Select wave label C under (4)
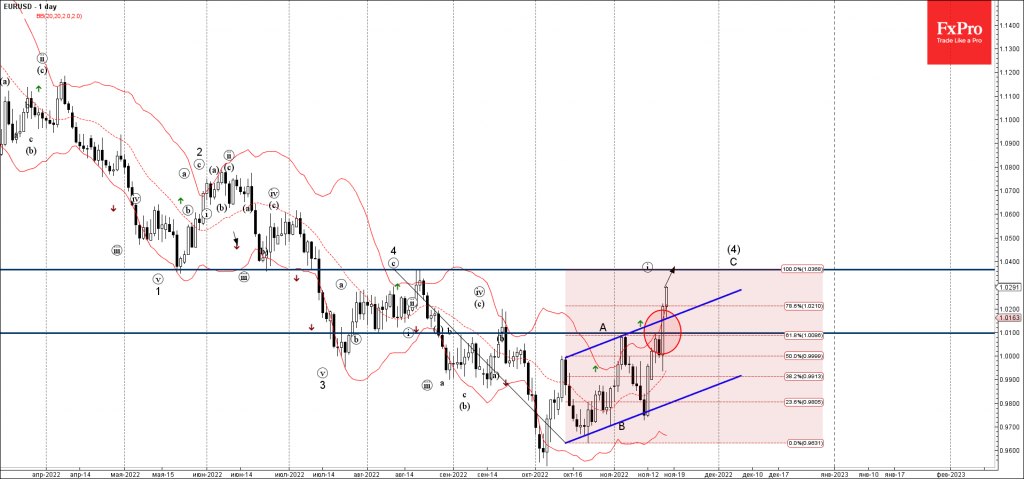This screenshot has height=479, width=1024. [x=733, y=261]
